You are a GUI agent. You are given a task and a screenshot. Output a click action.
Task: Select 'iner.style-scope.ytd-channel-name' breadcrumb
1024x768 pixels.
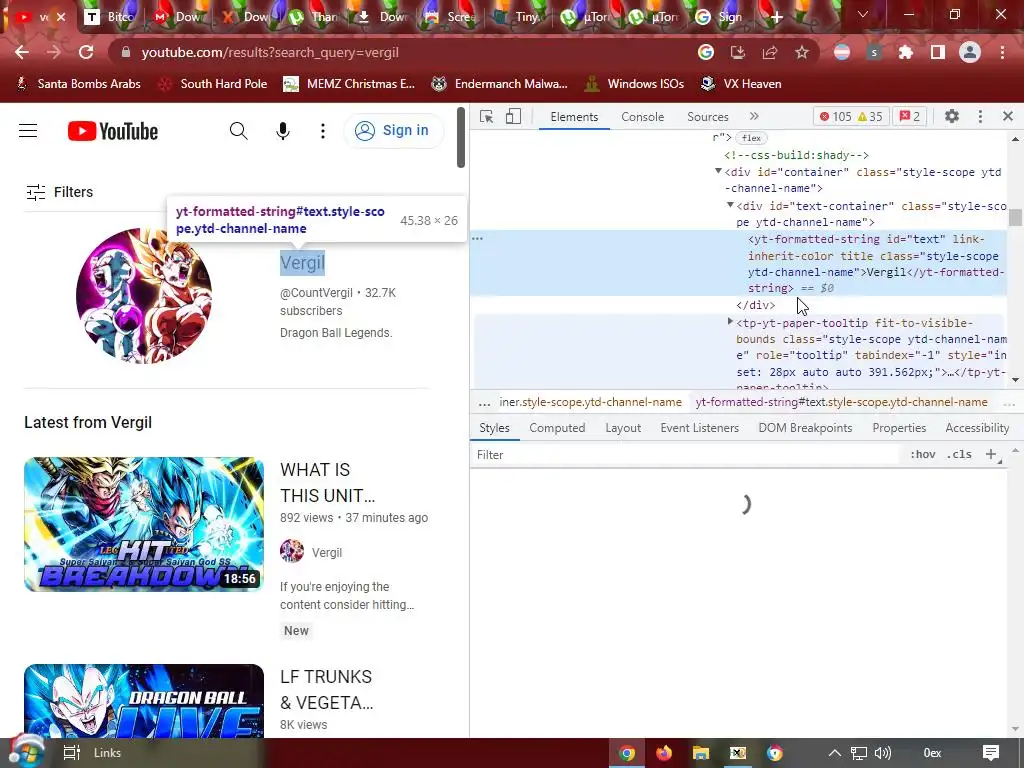[x=590, y=402]
